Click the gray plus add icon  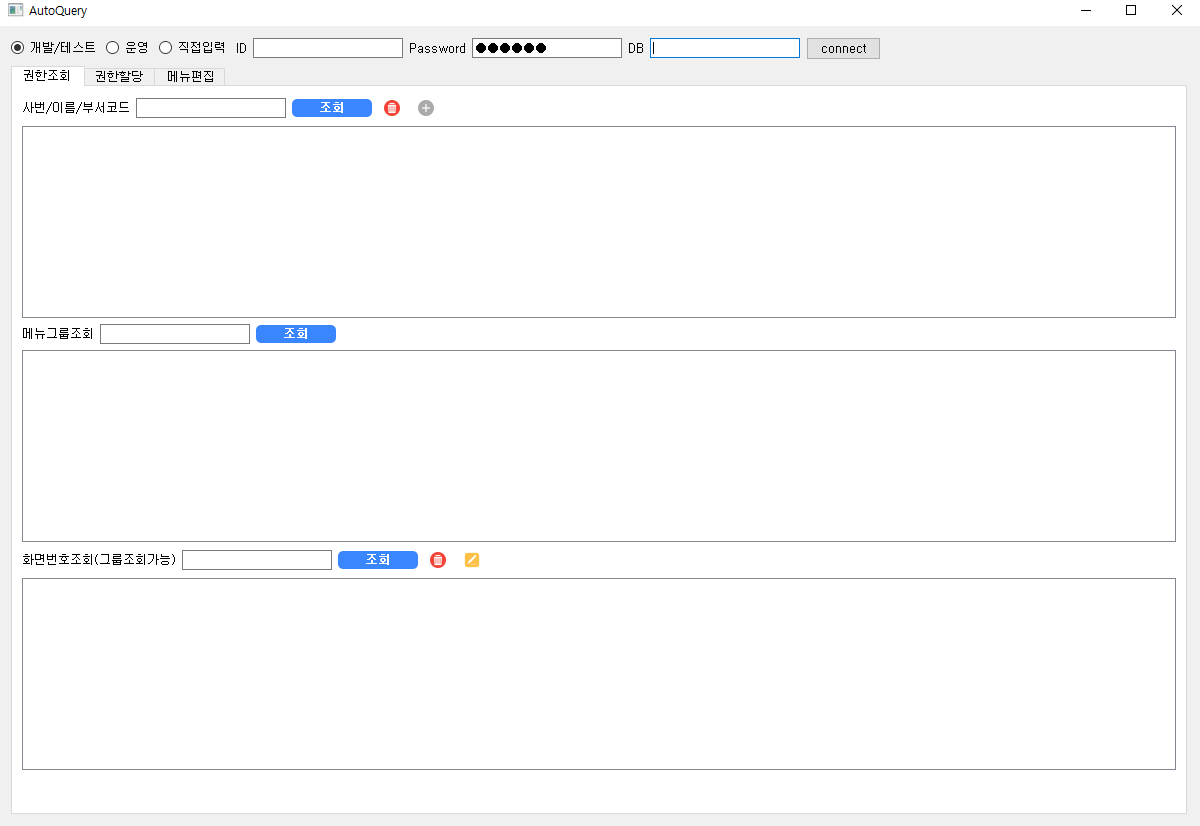click(426, 108)
